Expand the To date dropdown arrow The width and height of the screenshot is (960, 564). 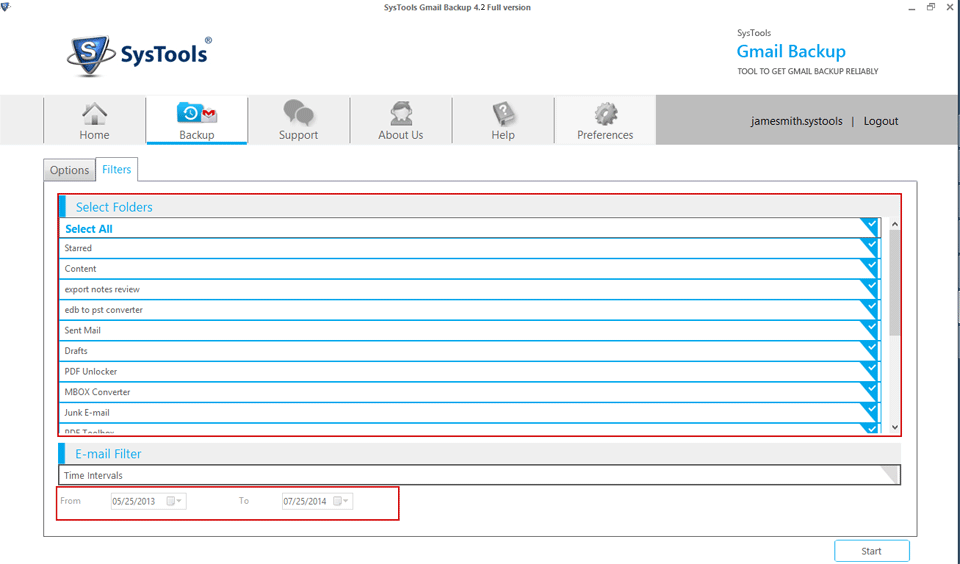pyautogui.click(x=345, y=501)
